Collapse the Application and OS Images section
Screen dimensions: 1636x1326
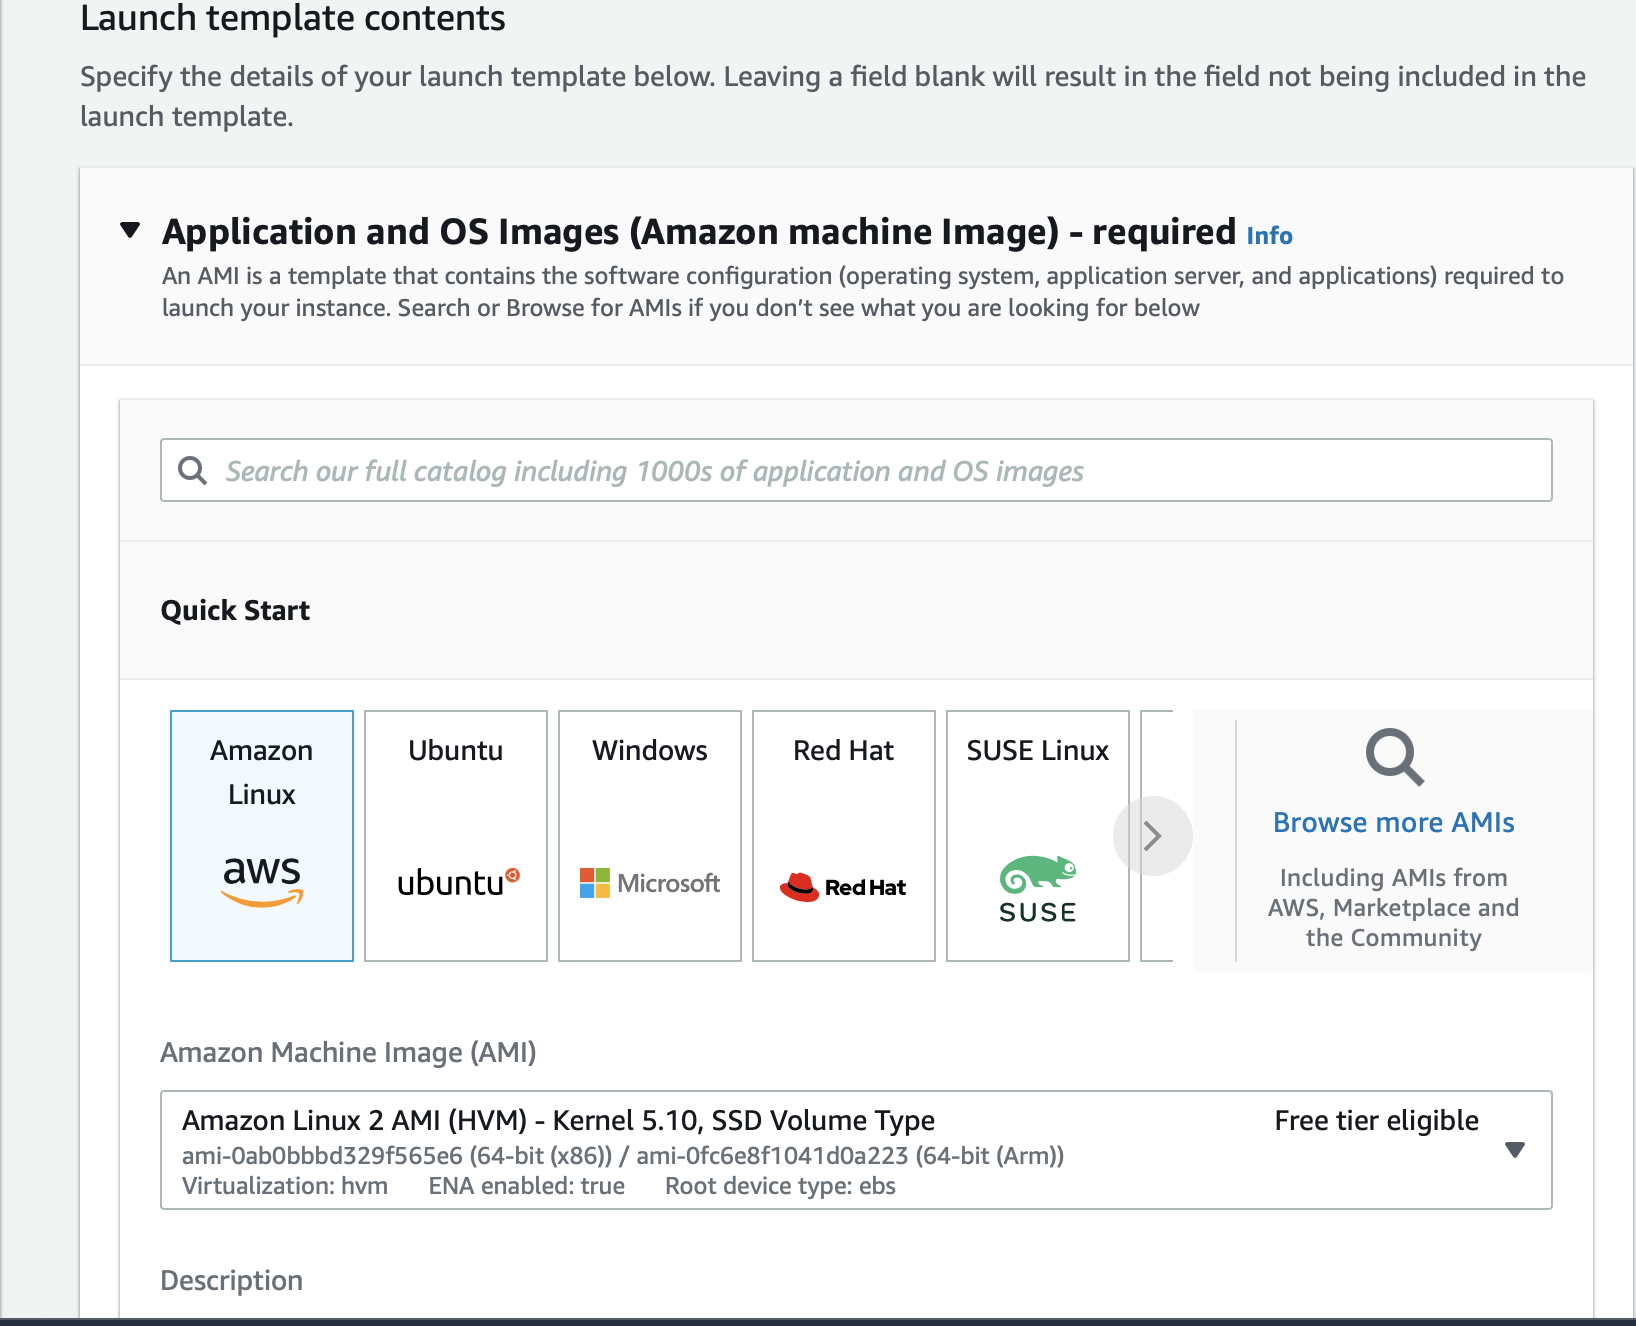click(130, 231)
